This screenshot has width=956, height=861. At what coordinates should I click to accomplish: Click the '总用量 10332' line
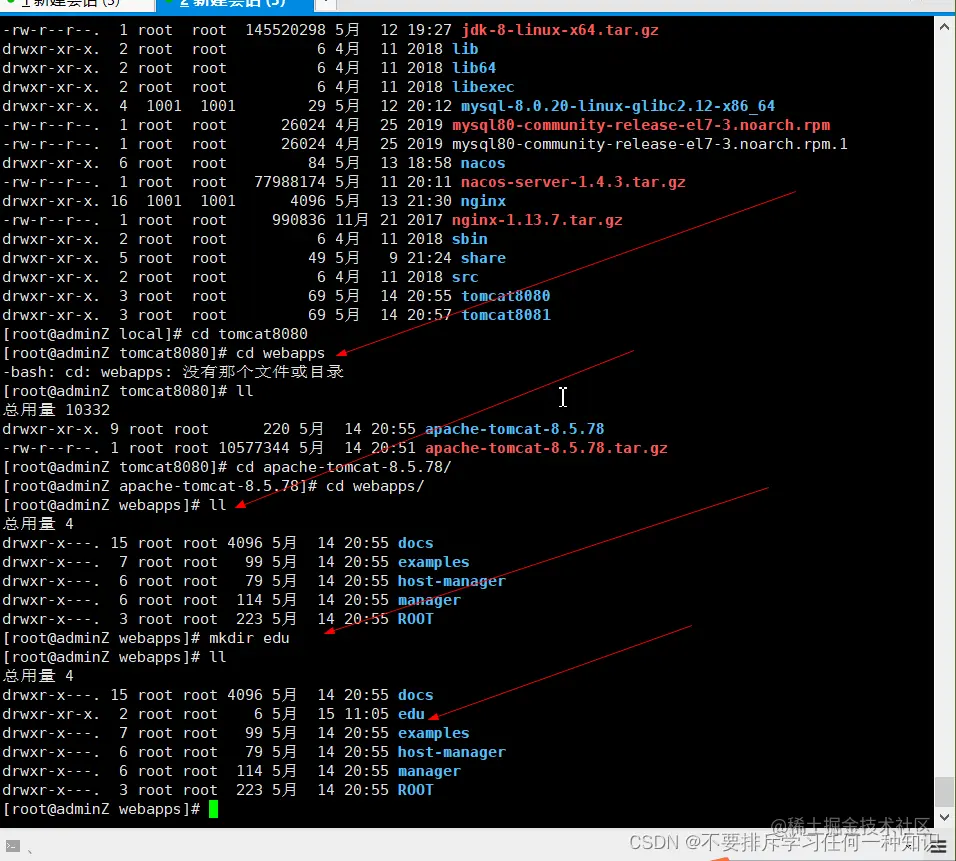(x=56, y=410)
